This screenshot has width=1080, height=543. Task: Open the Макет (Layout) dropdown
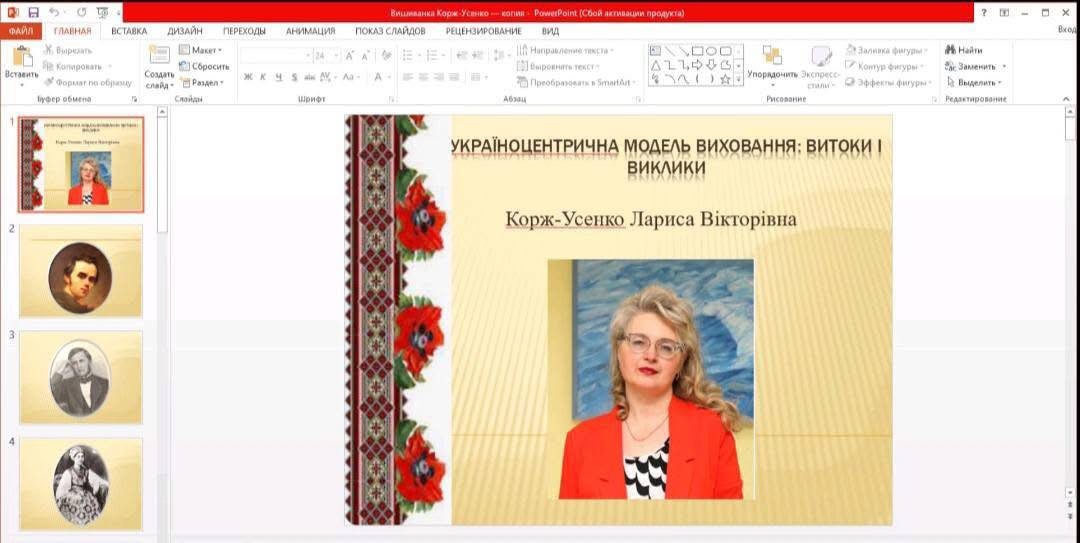(x=203, y=50)
